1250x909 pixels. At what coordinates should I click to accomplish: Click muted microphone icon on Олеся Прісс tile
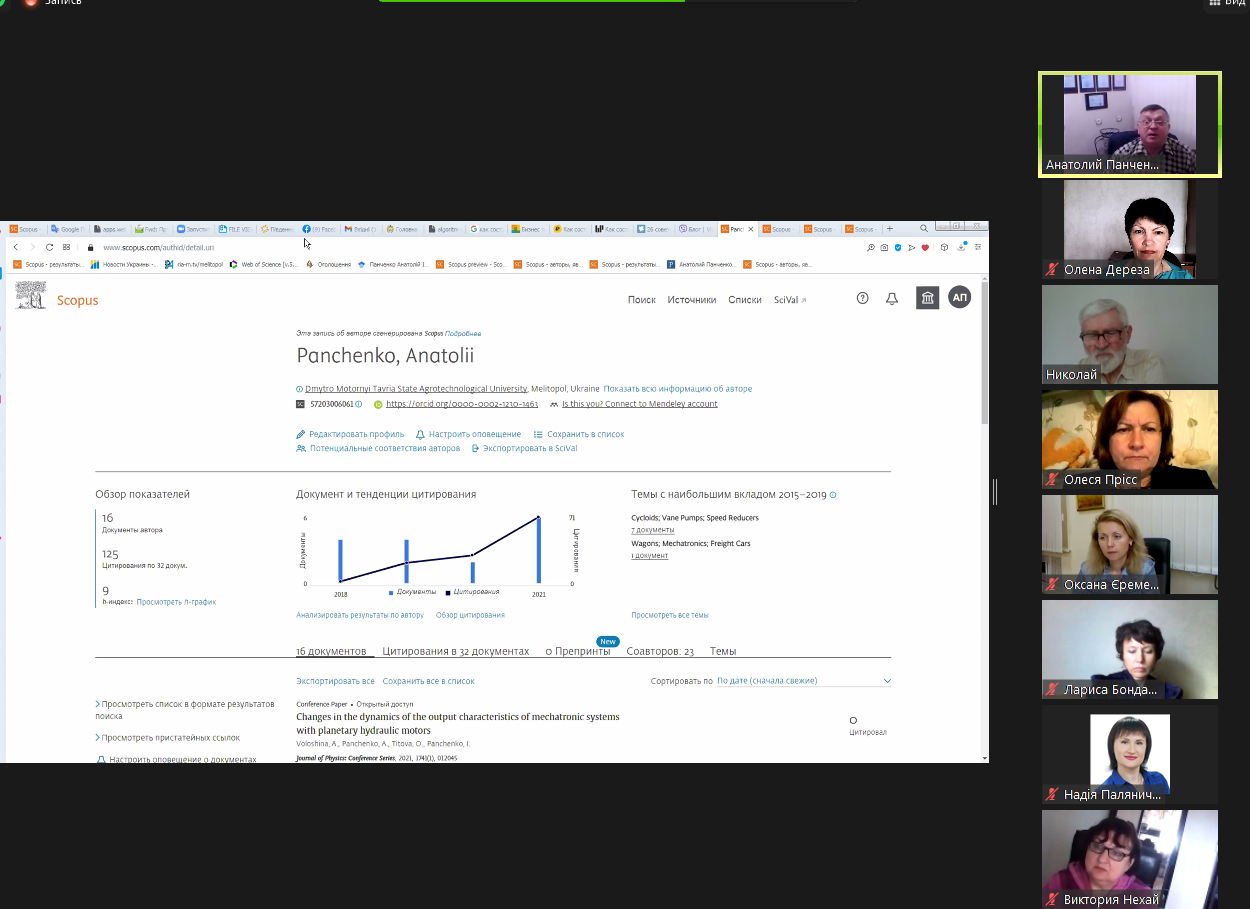pos(1052,479)
